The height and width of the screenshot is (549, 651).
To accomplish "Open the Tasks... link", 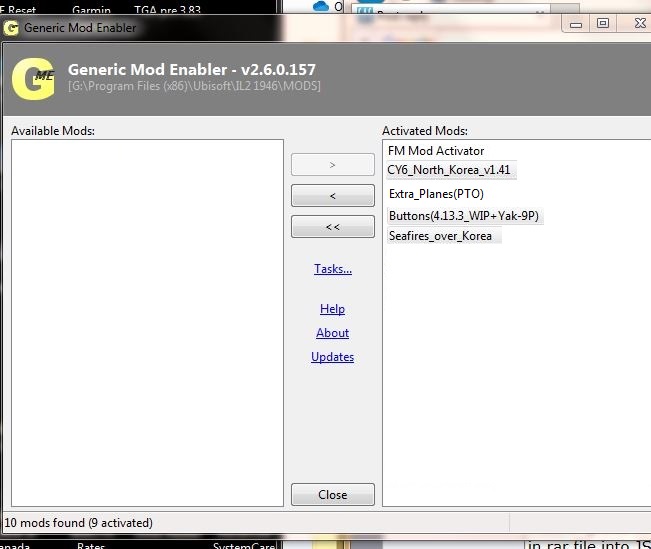I will point(333,269).
